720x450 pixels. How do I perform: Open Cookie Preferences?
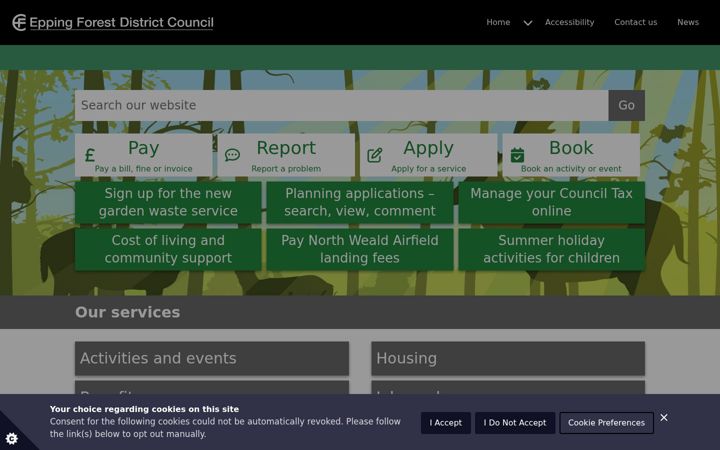[606, 423]
